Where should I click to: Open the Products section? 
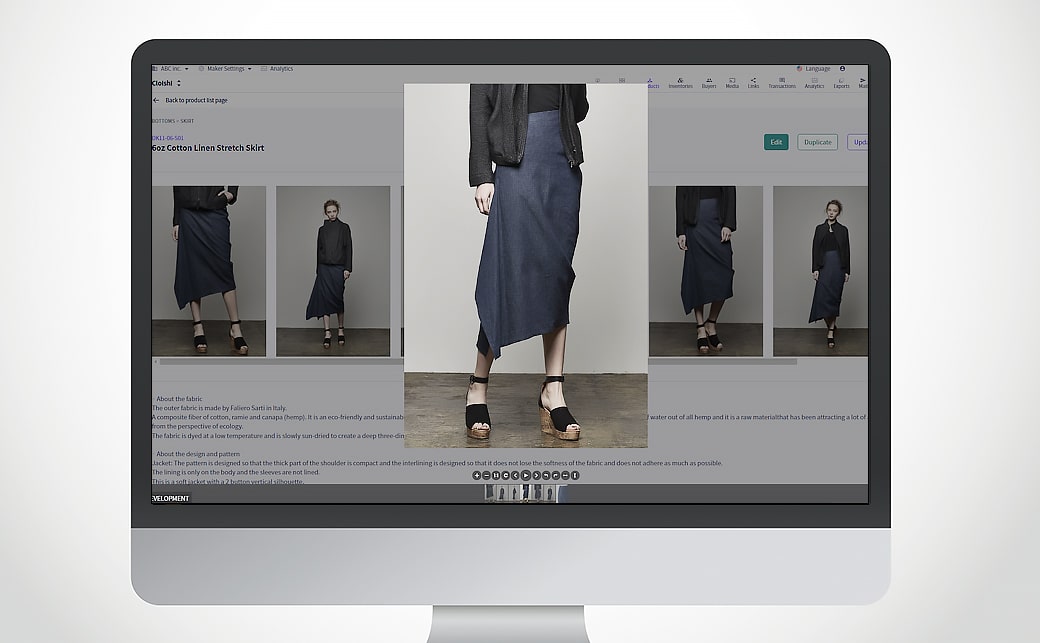(651, 83)
